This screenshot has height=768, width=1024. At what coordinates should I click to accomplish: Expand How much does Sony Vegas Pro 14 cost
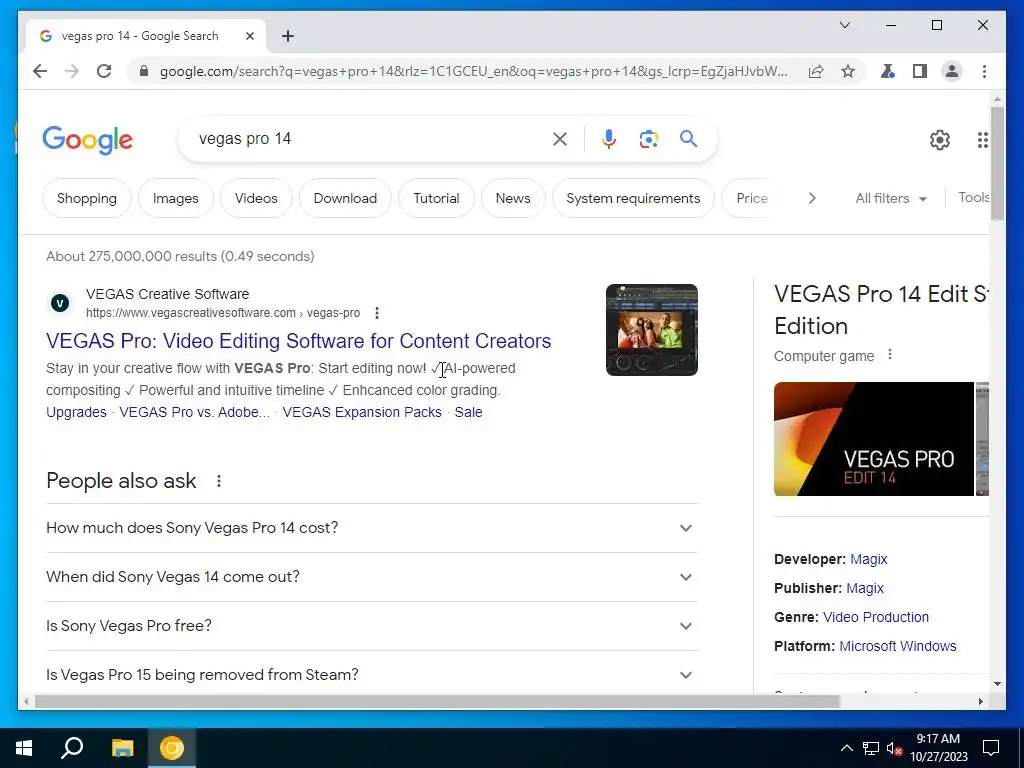(x=372, y=528)
